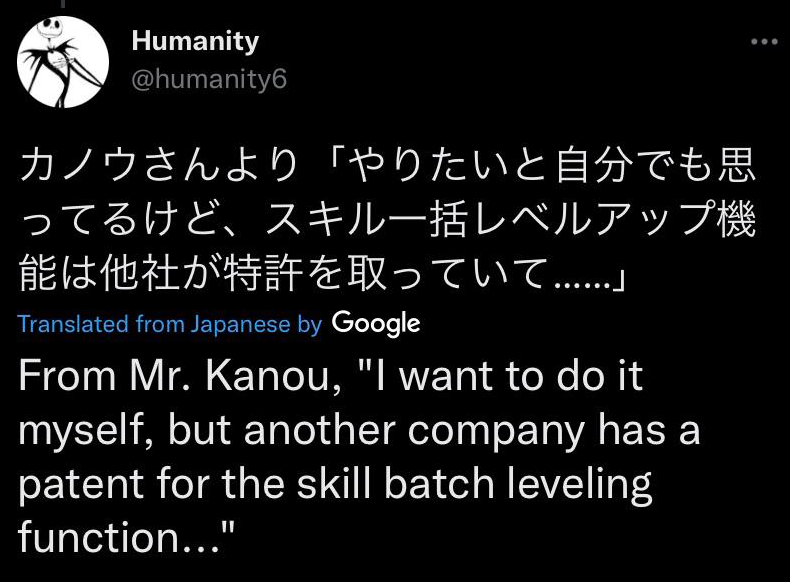Open the three-dot more options menu
The height and width of the screenshot is (582, 790).
point(764,42)
